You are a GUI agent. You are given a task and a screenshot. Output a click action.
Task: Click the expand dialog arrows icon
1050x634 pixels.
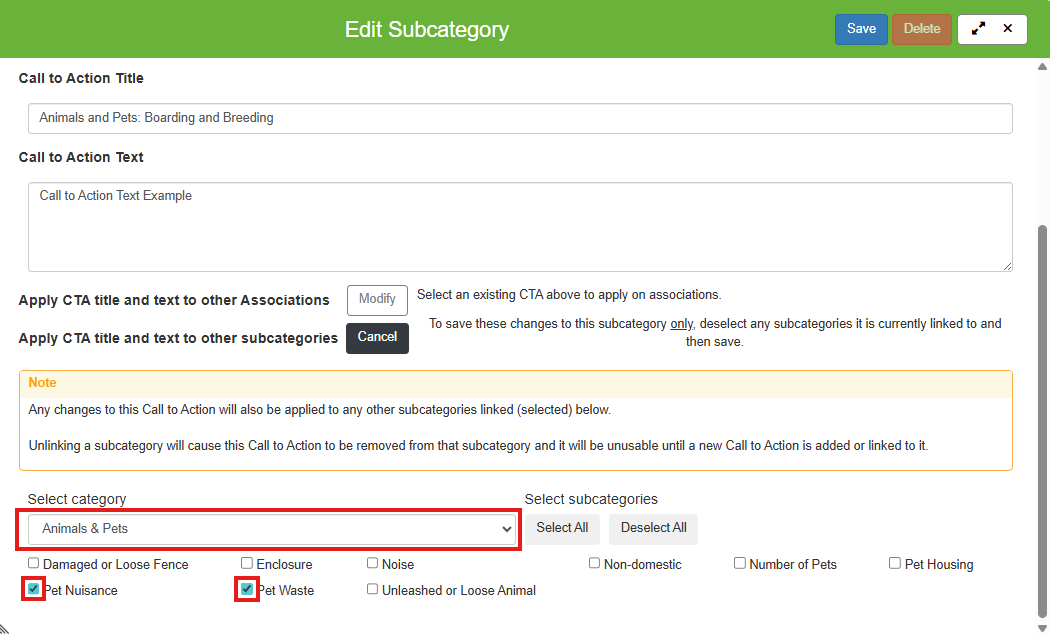pos(978,29)
